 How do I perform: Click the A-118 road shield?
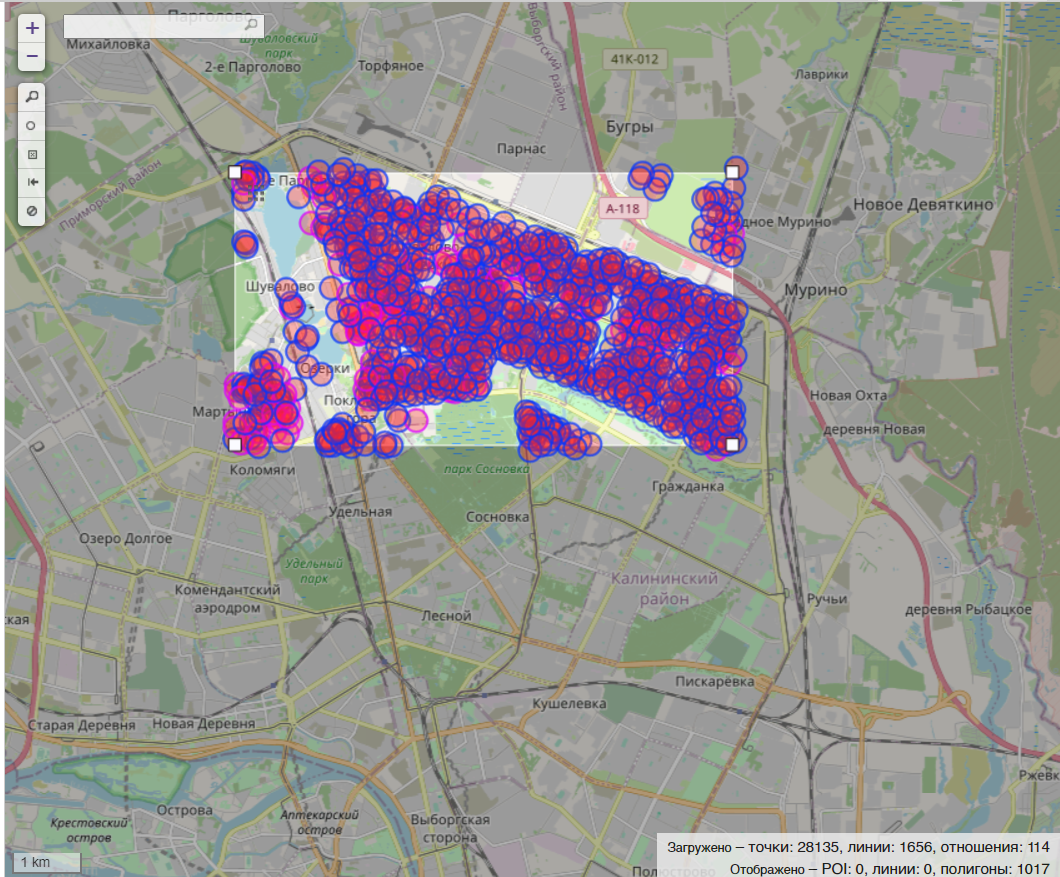click(x=622, y=209)
